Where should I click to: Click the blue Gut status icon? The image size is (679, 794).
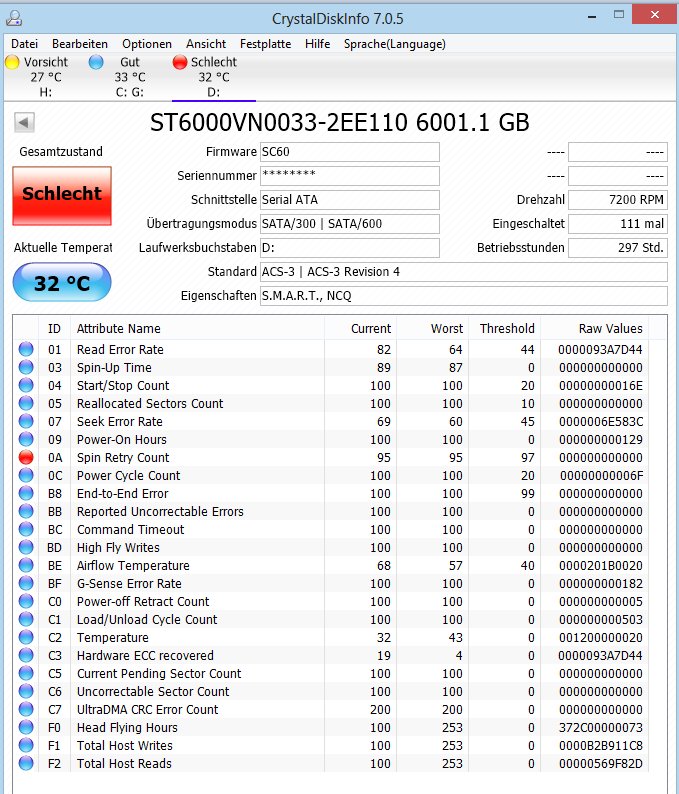point(96,62)
